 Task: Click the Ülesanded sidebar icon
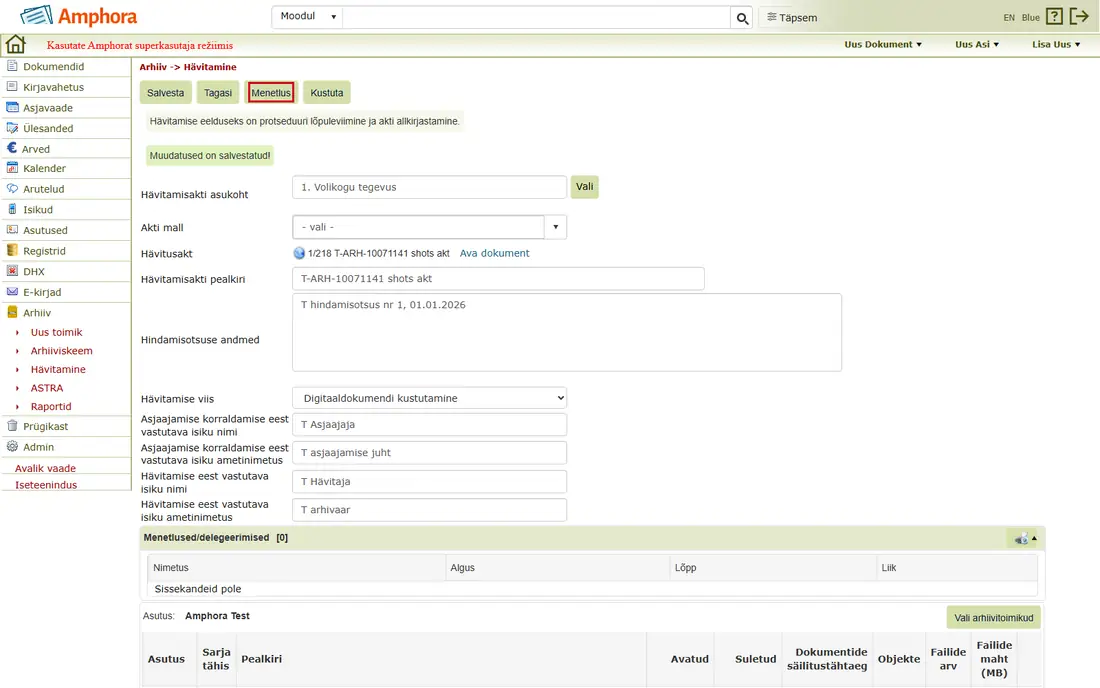12,128
